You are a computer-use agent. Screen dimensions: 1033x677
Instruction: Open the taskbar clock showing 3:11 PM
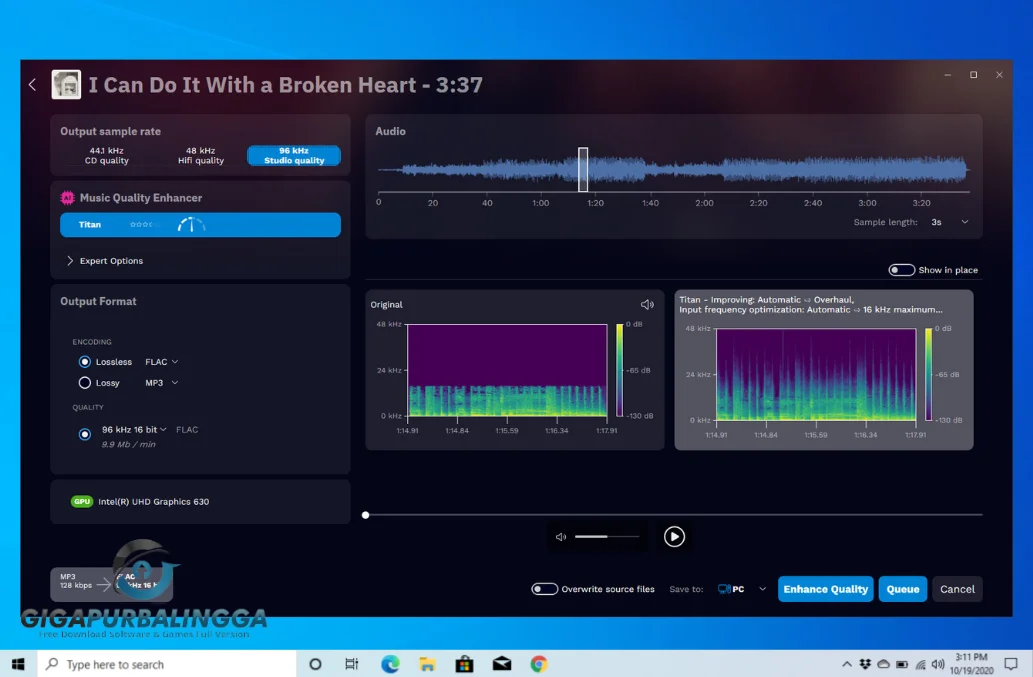[971, 664]
